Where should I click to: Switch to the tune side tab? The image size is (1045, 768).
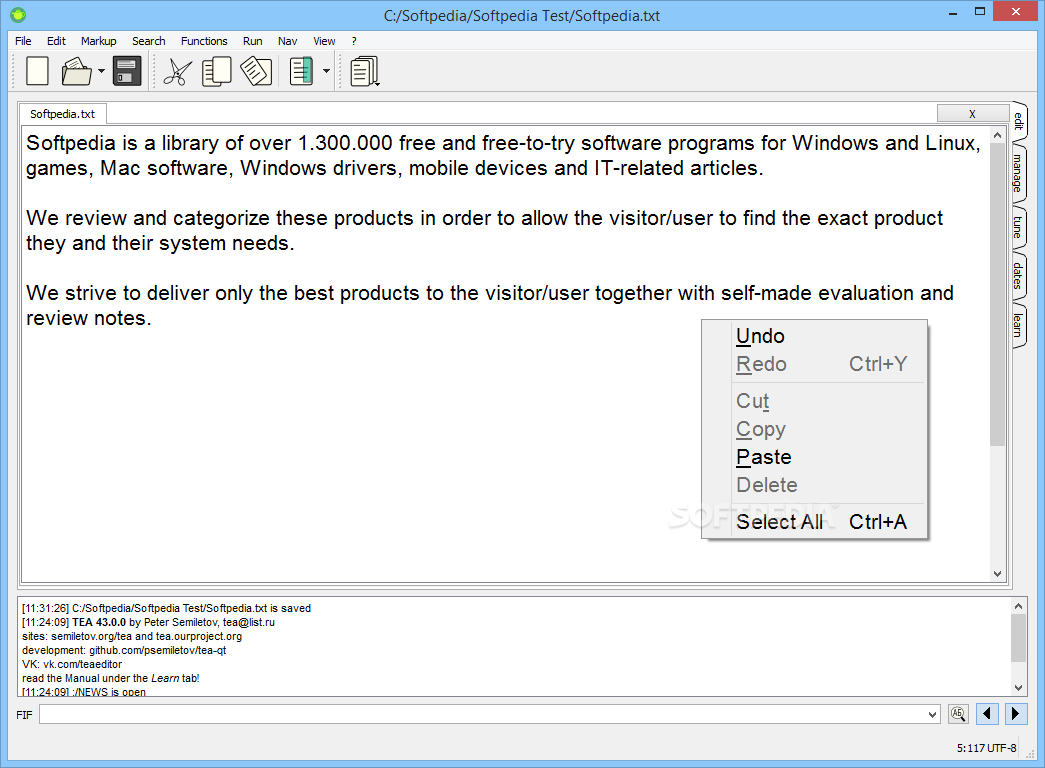pos(1019,227)
